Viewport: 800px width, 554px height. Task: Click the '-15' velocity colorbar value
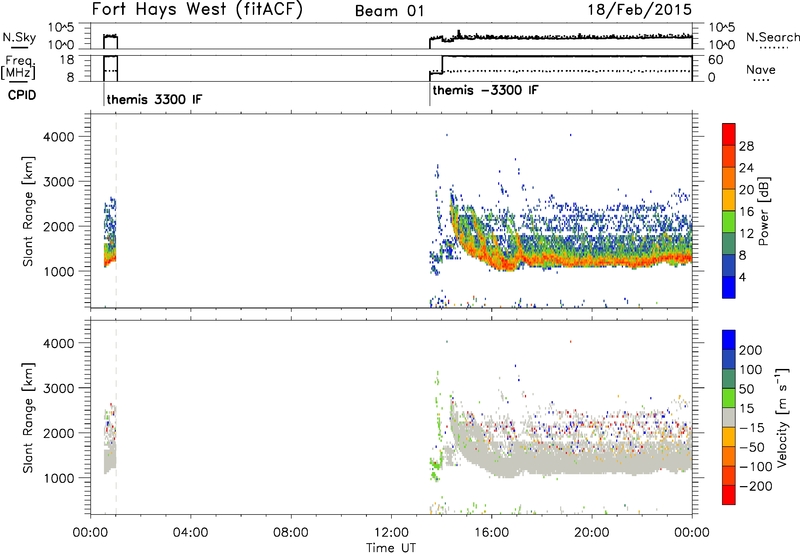pos(752,428)
